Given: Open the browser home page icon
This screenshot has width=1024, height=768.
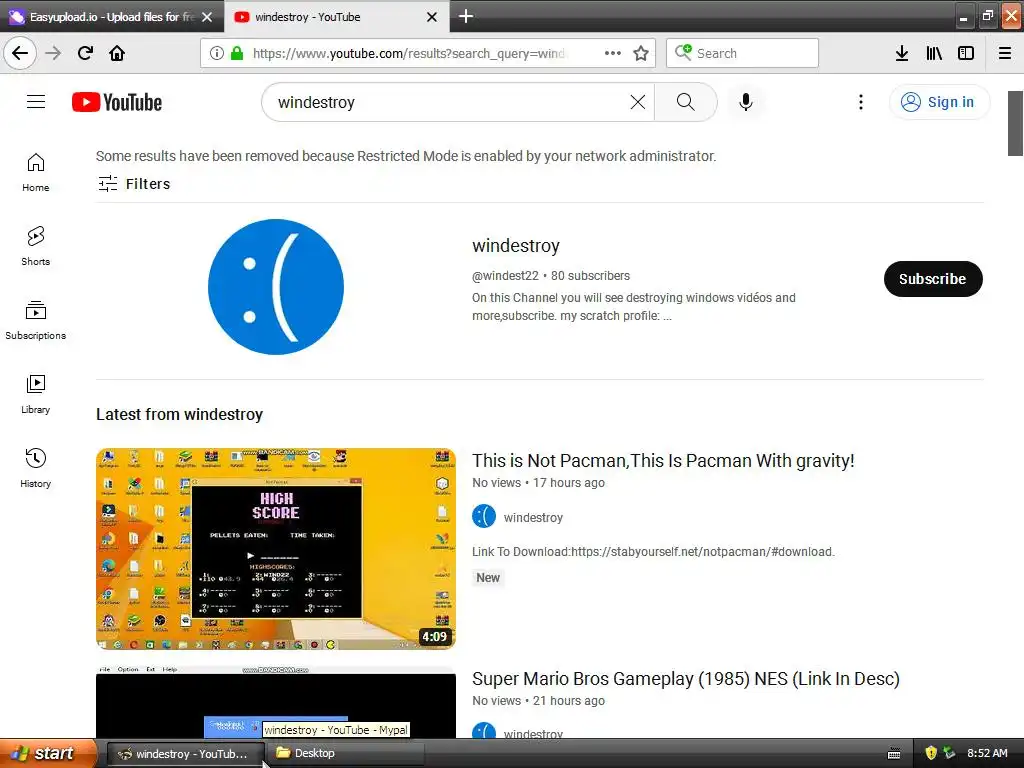Looking at the screenshot, I should pyautogui.click(x=117, y=53).
